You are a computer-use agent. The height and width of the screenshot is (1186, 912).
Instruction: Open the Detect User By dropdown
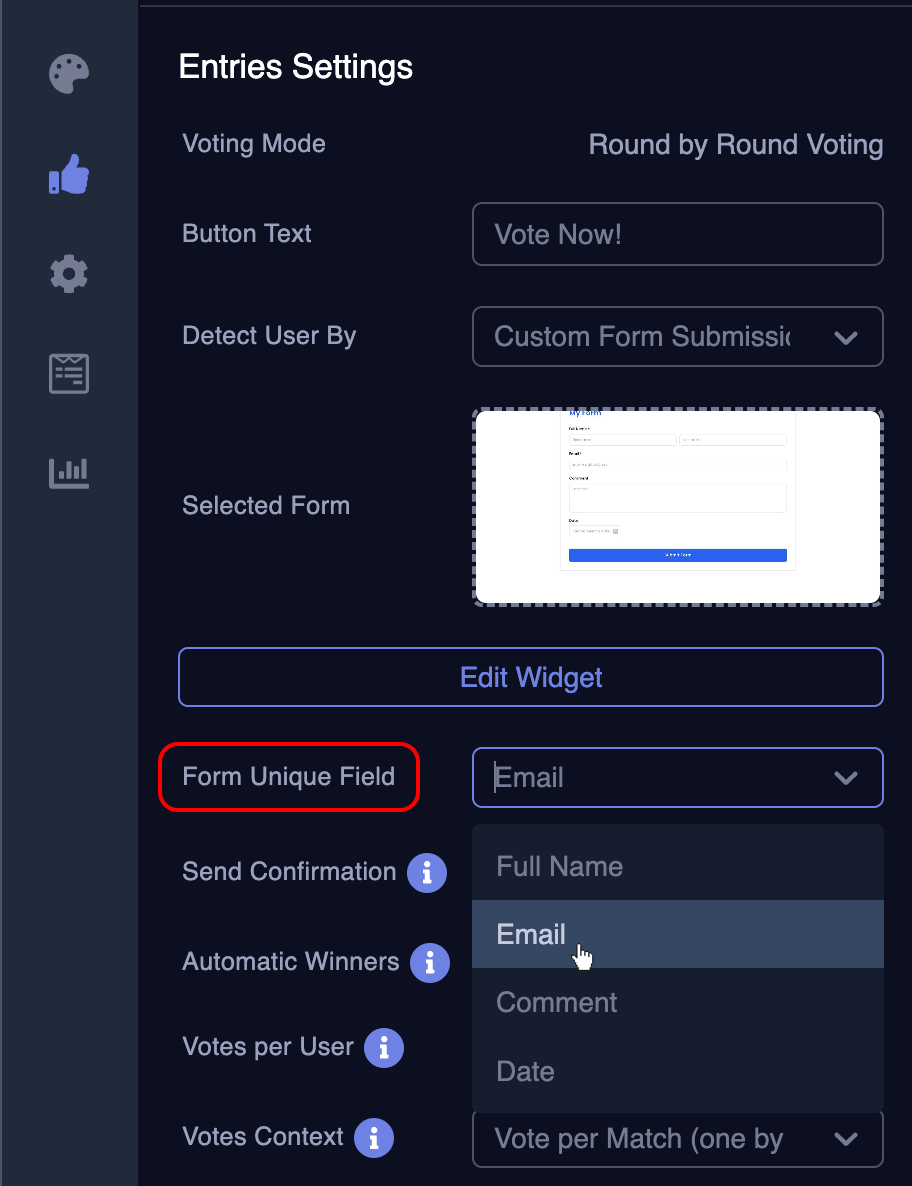coord(677,336)
